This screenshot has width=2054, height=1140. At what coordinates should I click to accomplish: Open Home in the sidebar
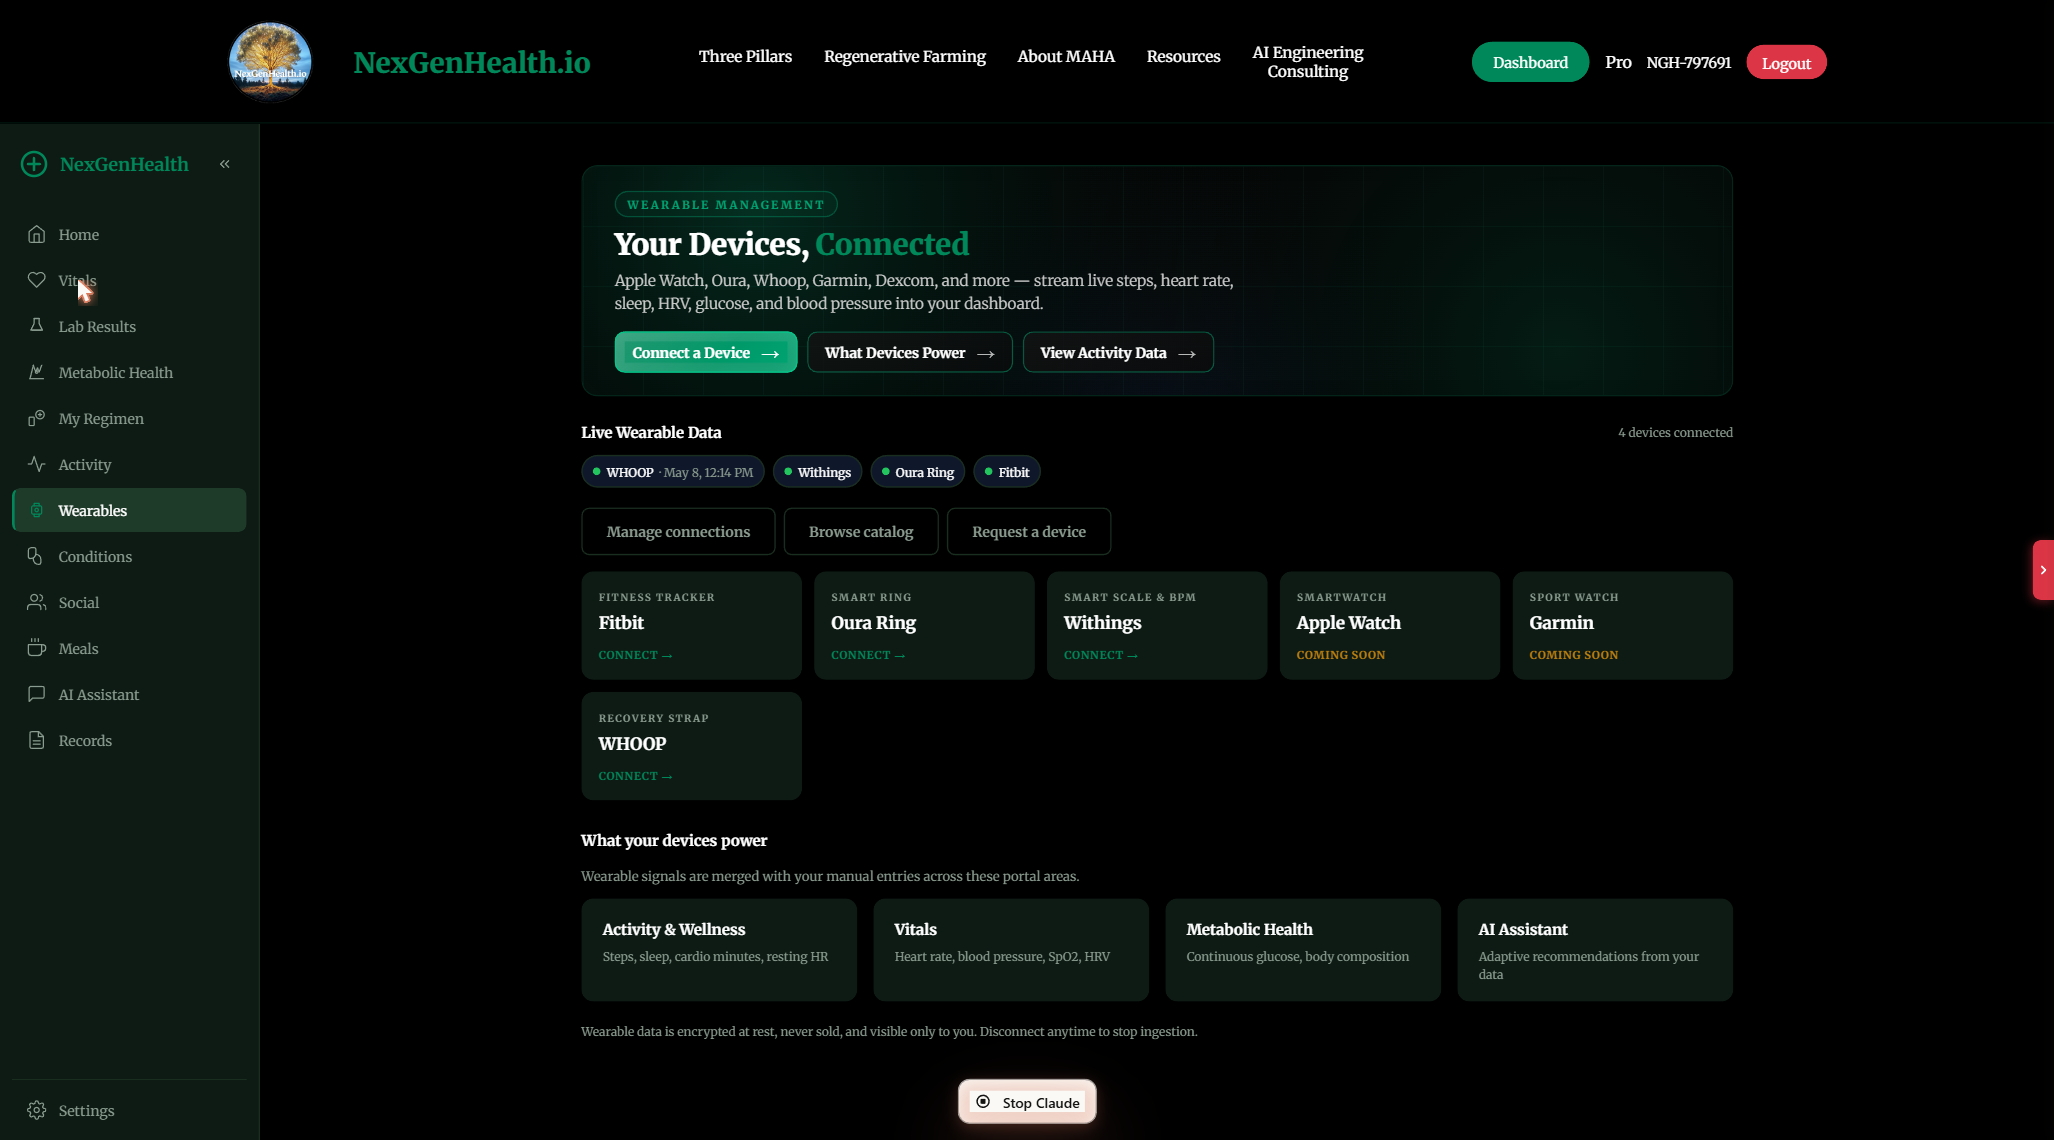(129, 234)
